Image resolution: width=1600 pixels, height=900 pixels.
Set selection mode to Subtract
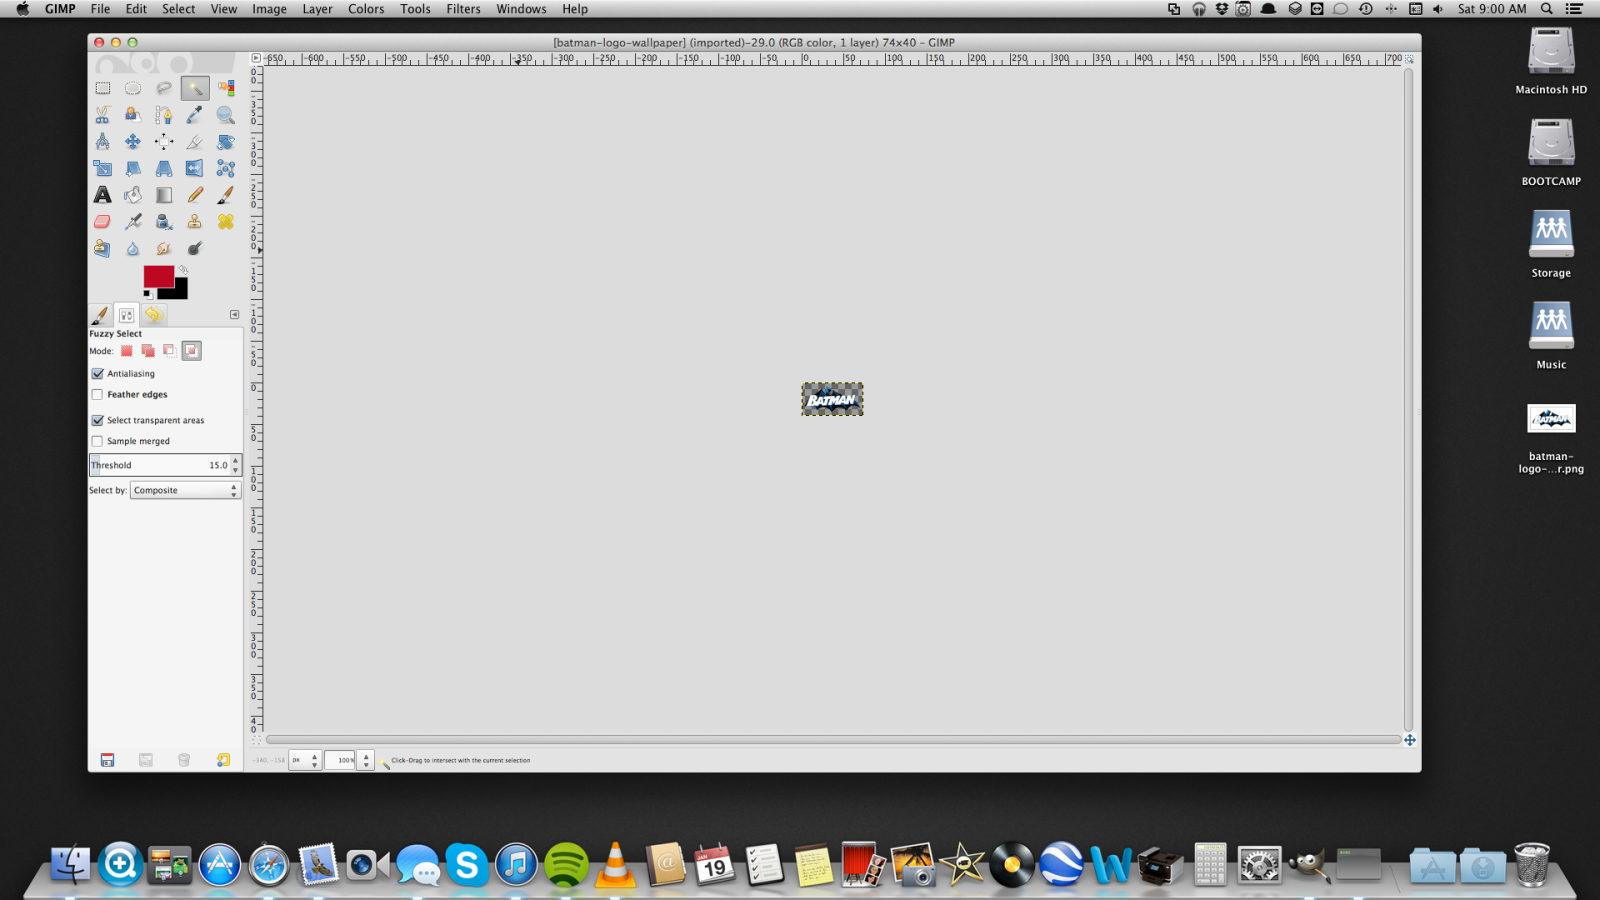pos(169,351)
